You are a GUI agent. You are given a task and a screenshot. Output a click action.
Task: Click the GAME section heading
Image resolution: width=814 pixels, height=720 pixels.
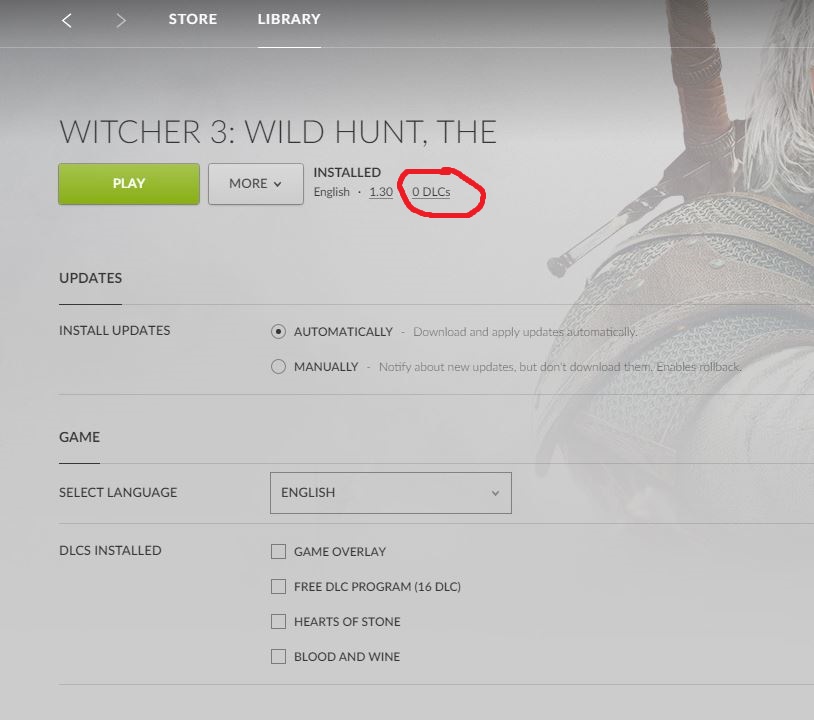(x=79, y=437)
